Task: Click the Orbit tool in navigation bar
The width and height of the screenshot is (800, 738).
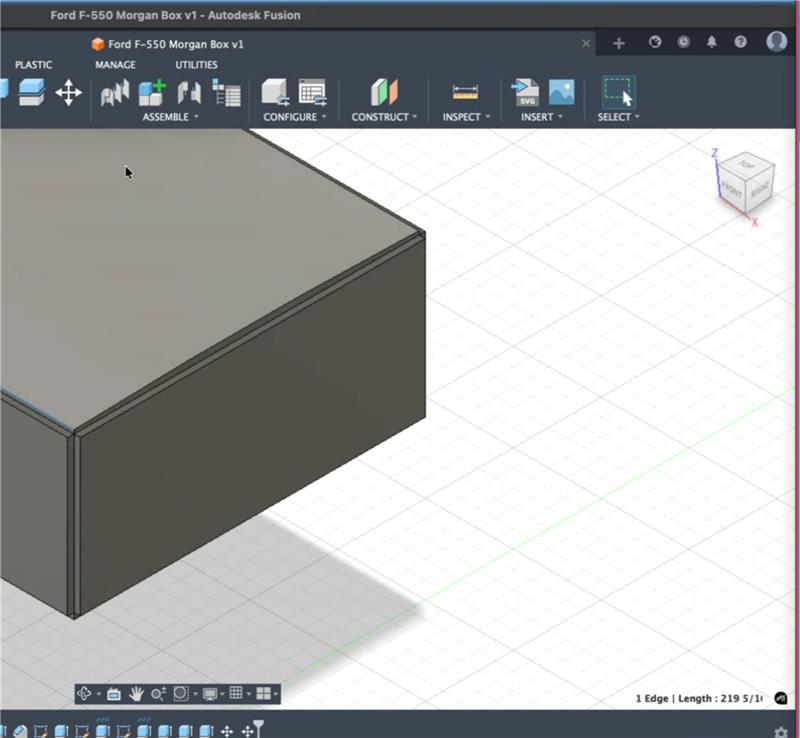Action: (84, 694)
